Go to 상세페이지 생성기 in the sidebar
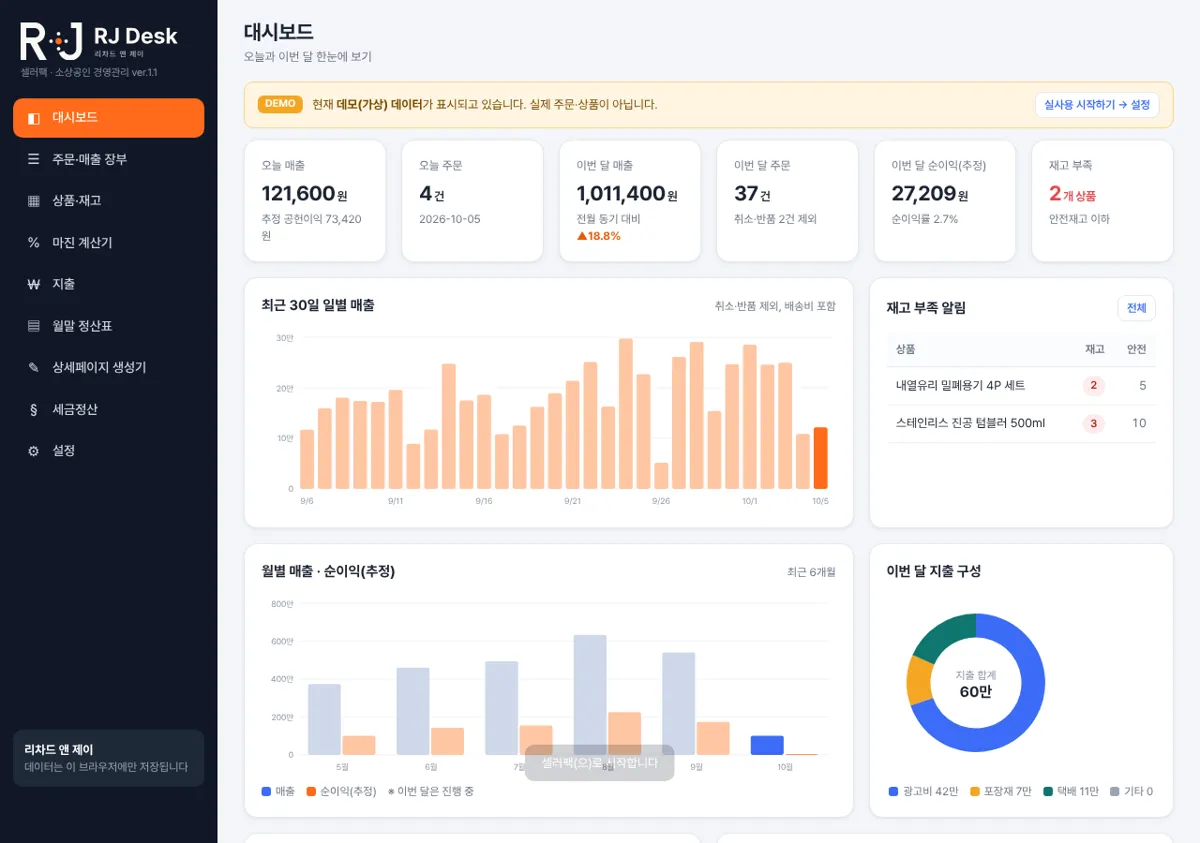The width and height of the screenshot is (1200, 843). (108, 367)
